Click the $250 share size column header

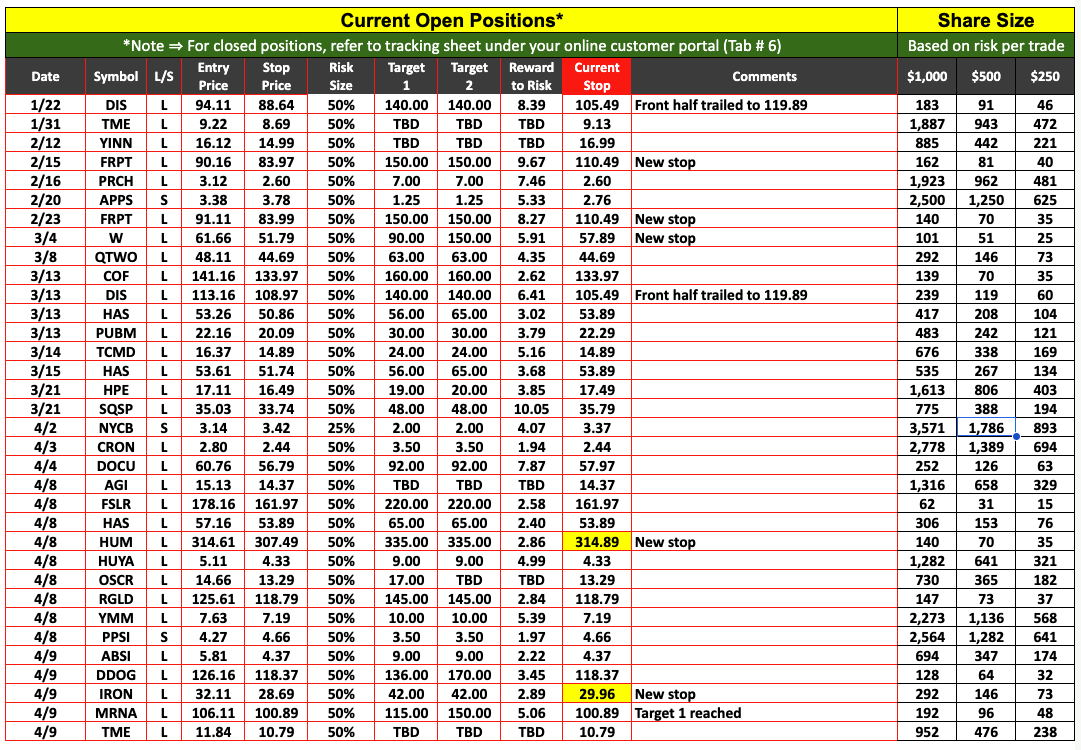pyautogui.click(x=1047, y=76)
